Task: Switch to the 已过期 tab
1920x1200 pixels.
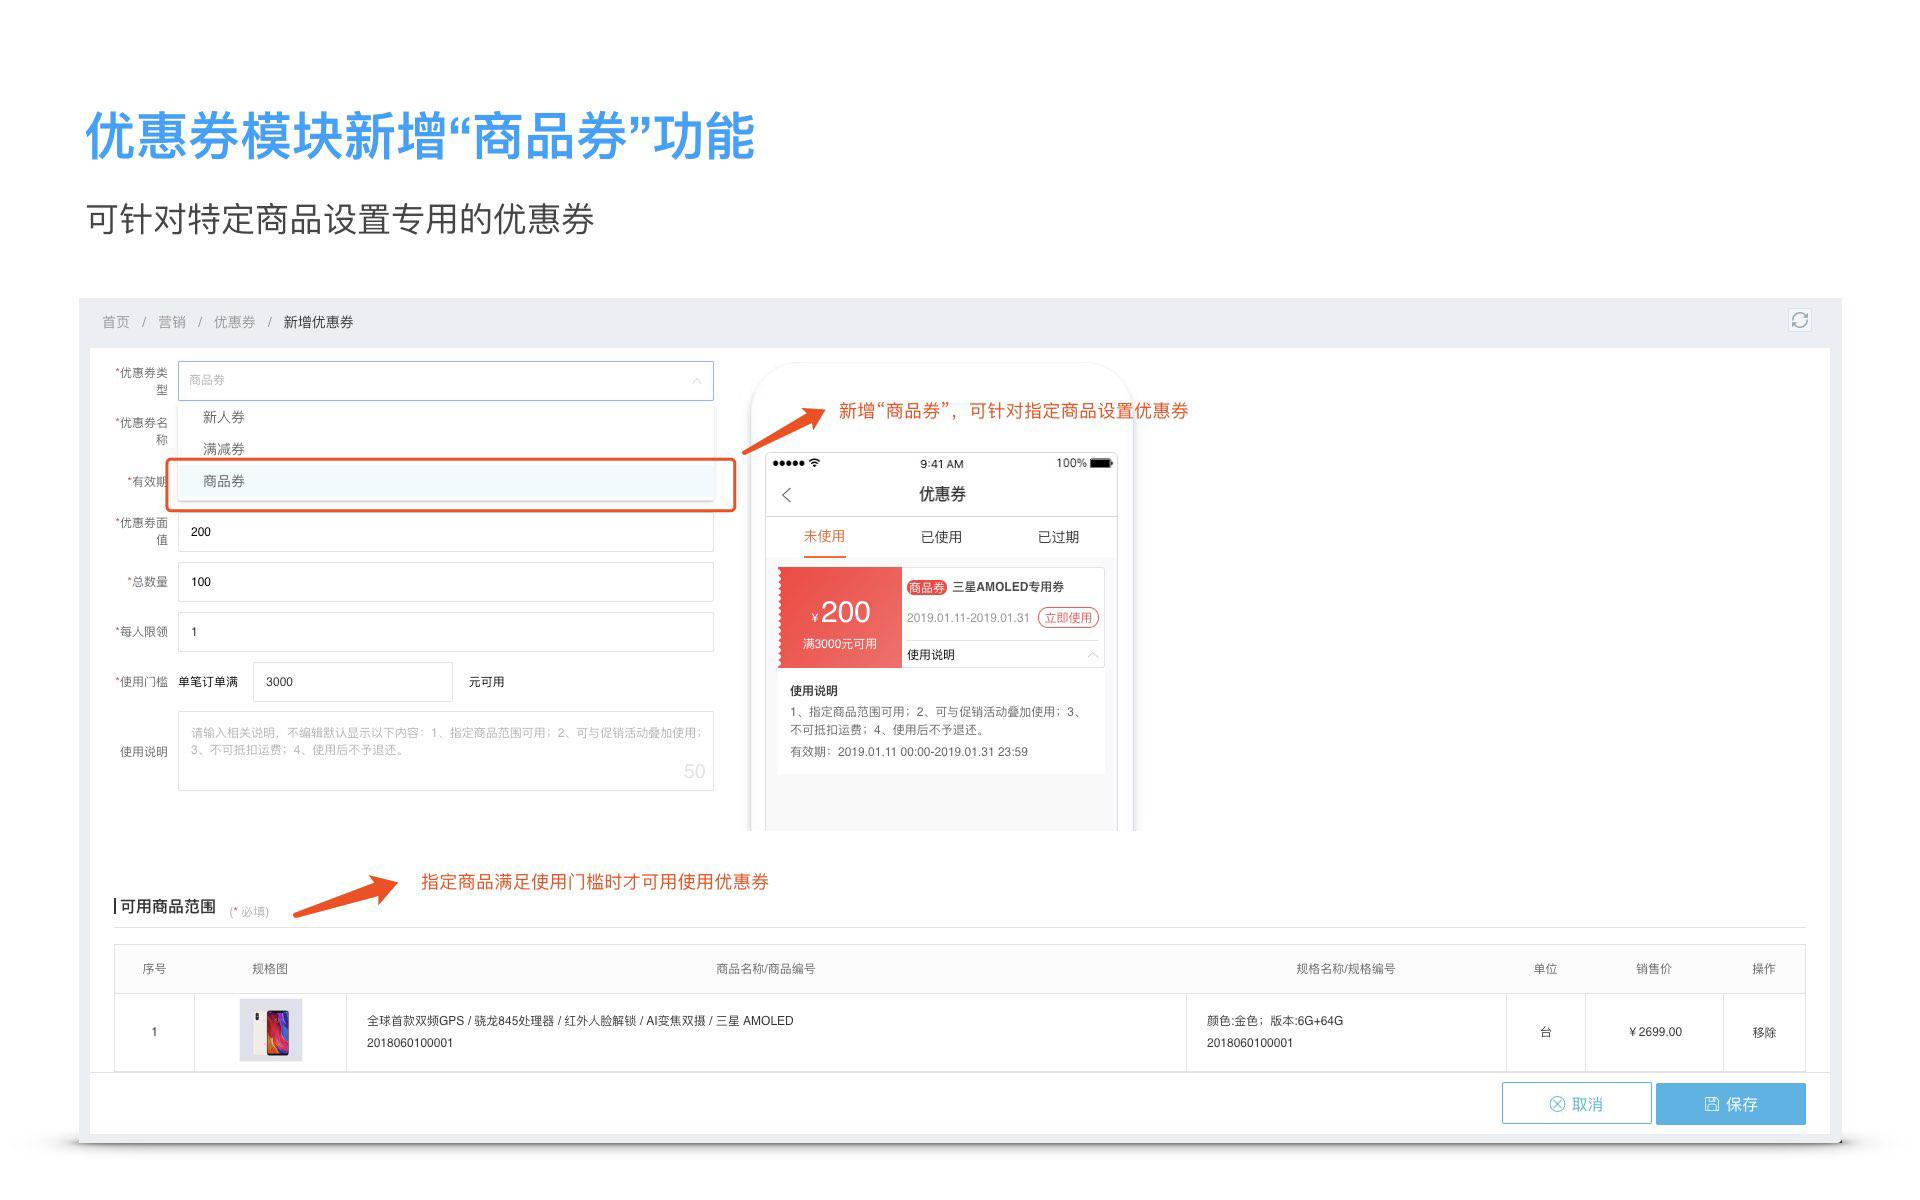Action: [x=1058, y=537]
